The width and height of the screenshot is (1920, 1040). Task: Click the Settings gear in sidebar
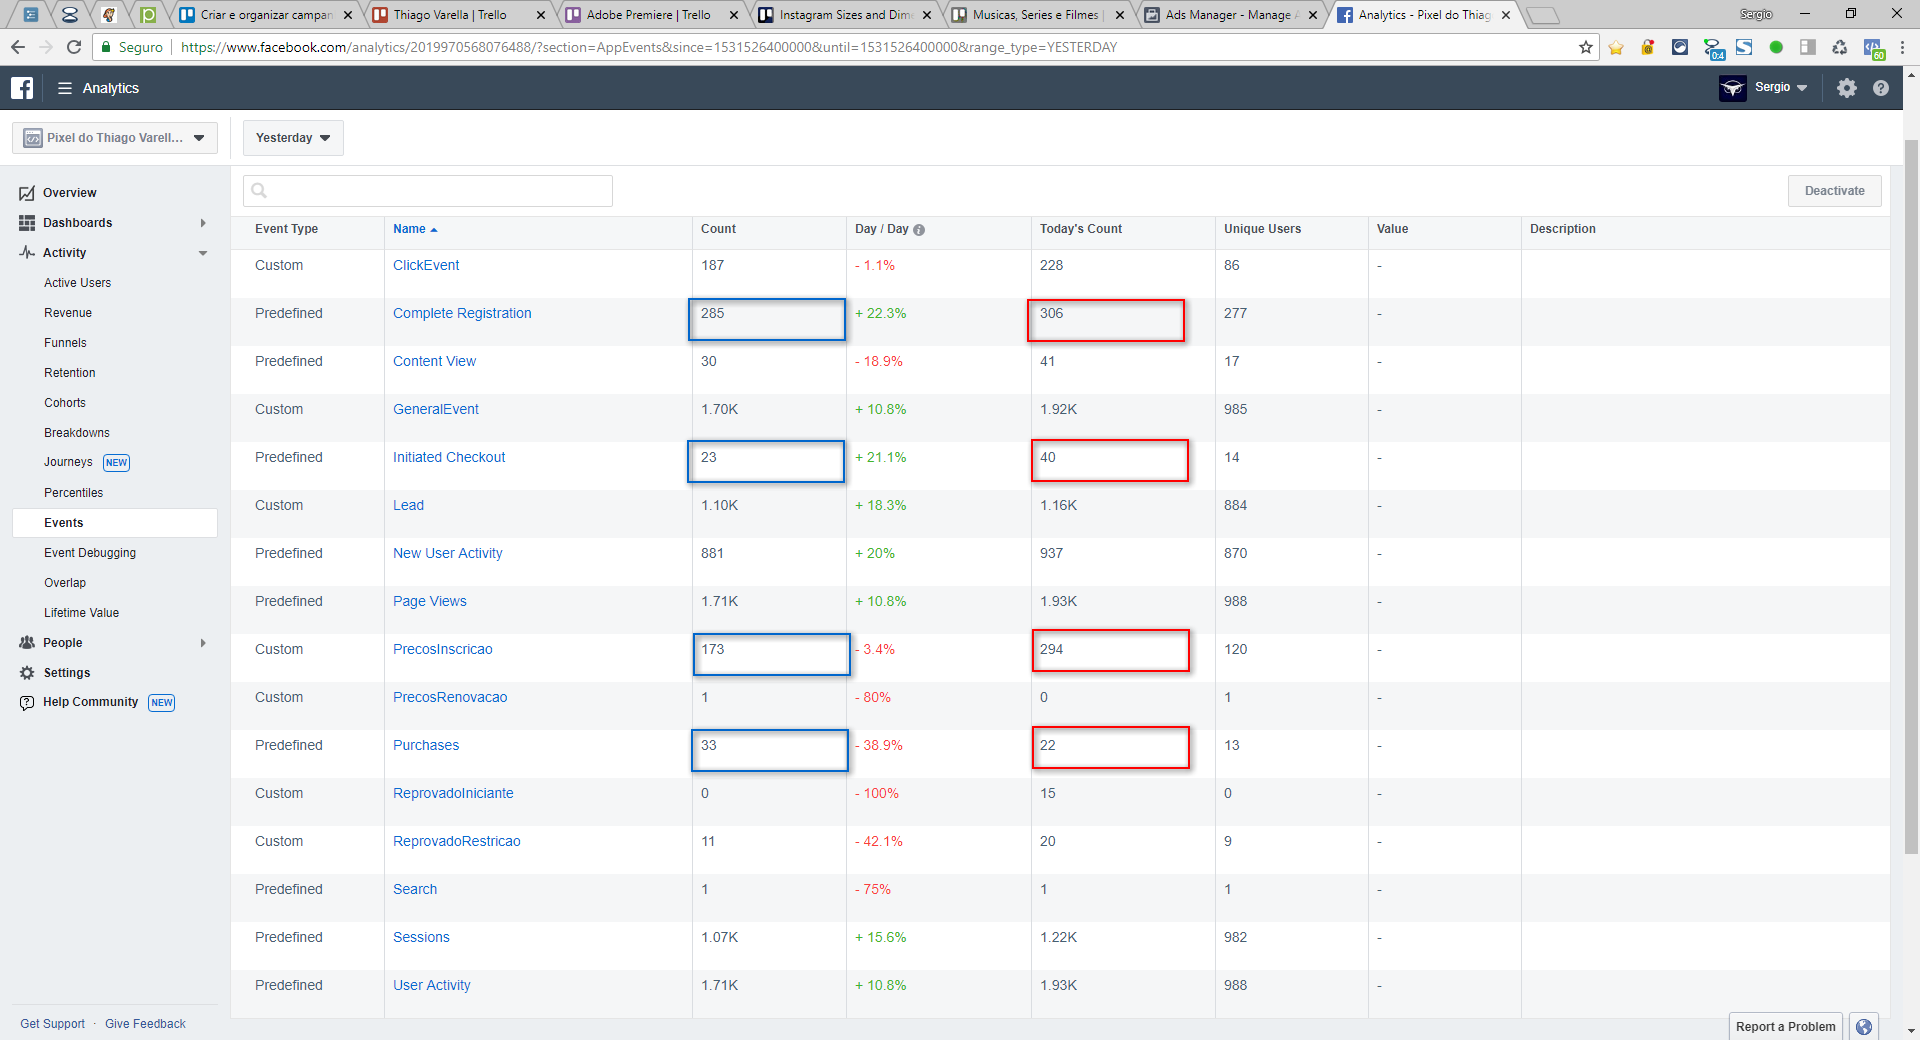[x=27, y=673]
